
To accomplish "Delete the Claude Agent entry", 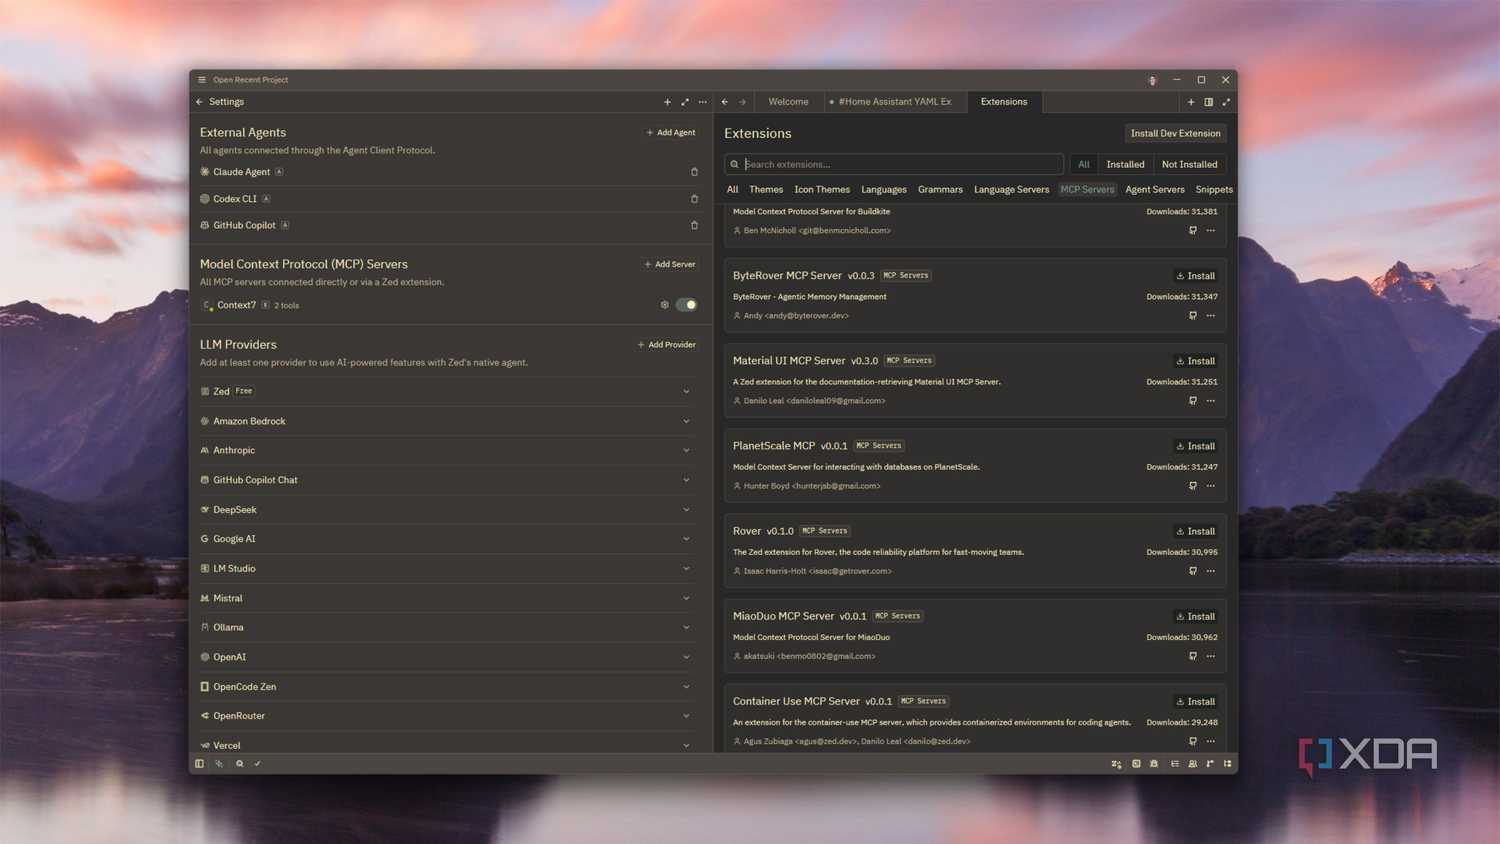I will point(694,172).
